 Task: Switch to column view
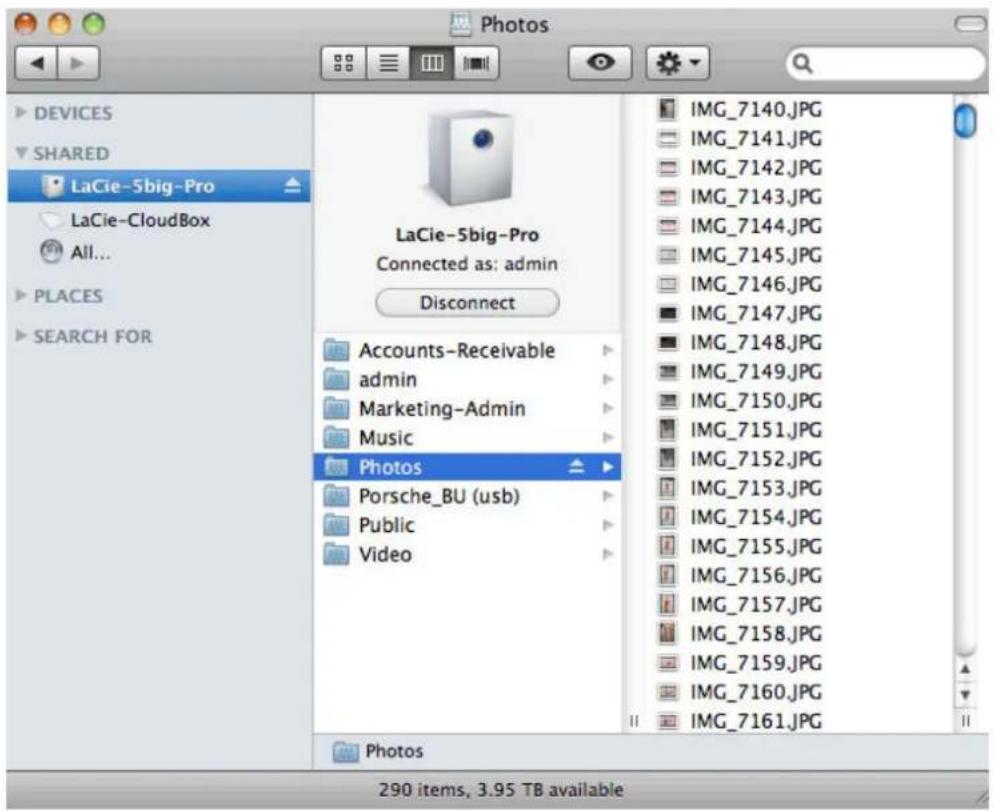(x=432, y=63)
